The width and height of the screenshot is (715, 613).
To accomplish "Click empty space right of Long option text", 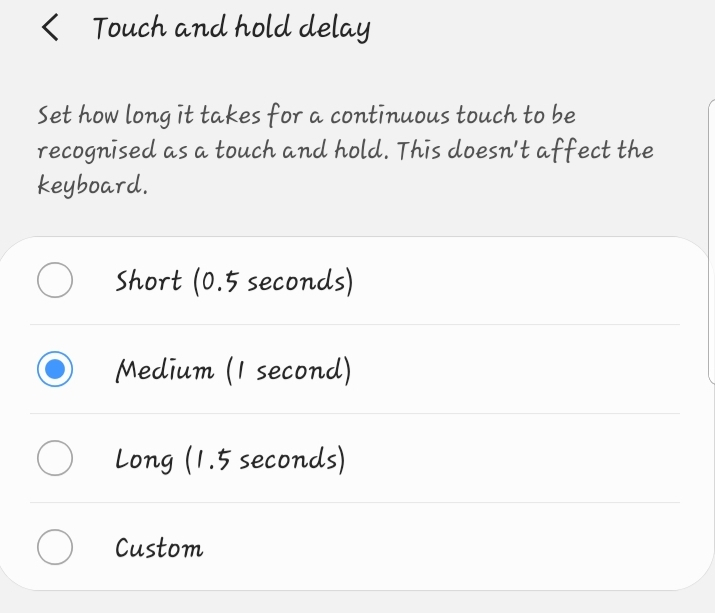I will pyautogui.click(x=513, y=458).
